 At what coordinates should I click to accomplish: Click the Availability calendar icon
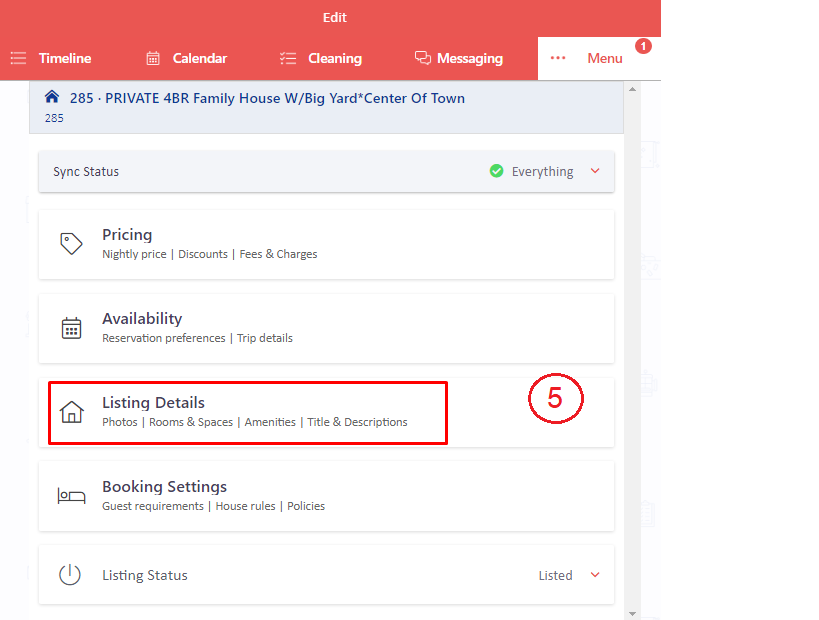[x=72, y=328]
